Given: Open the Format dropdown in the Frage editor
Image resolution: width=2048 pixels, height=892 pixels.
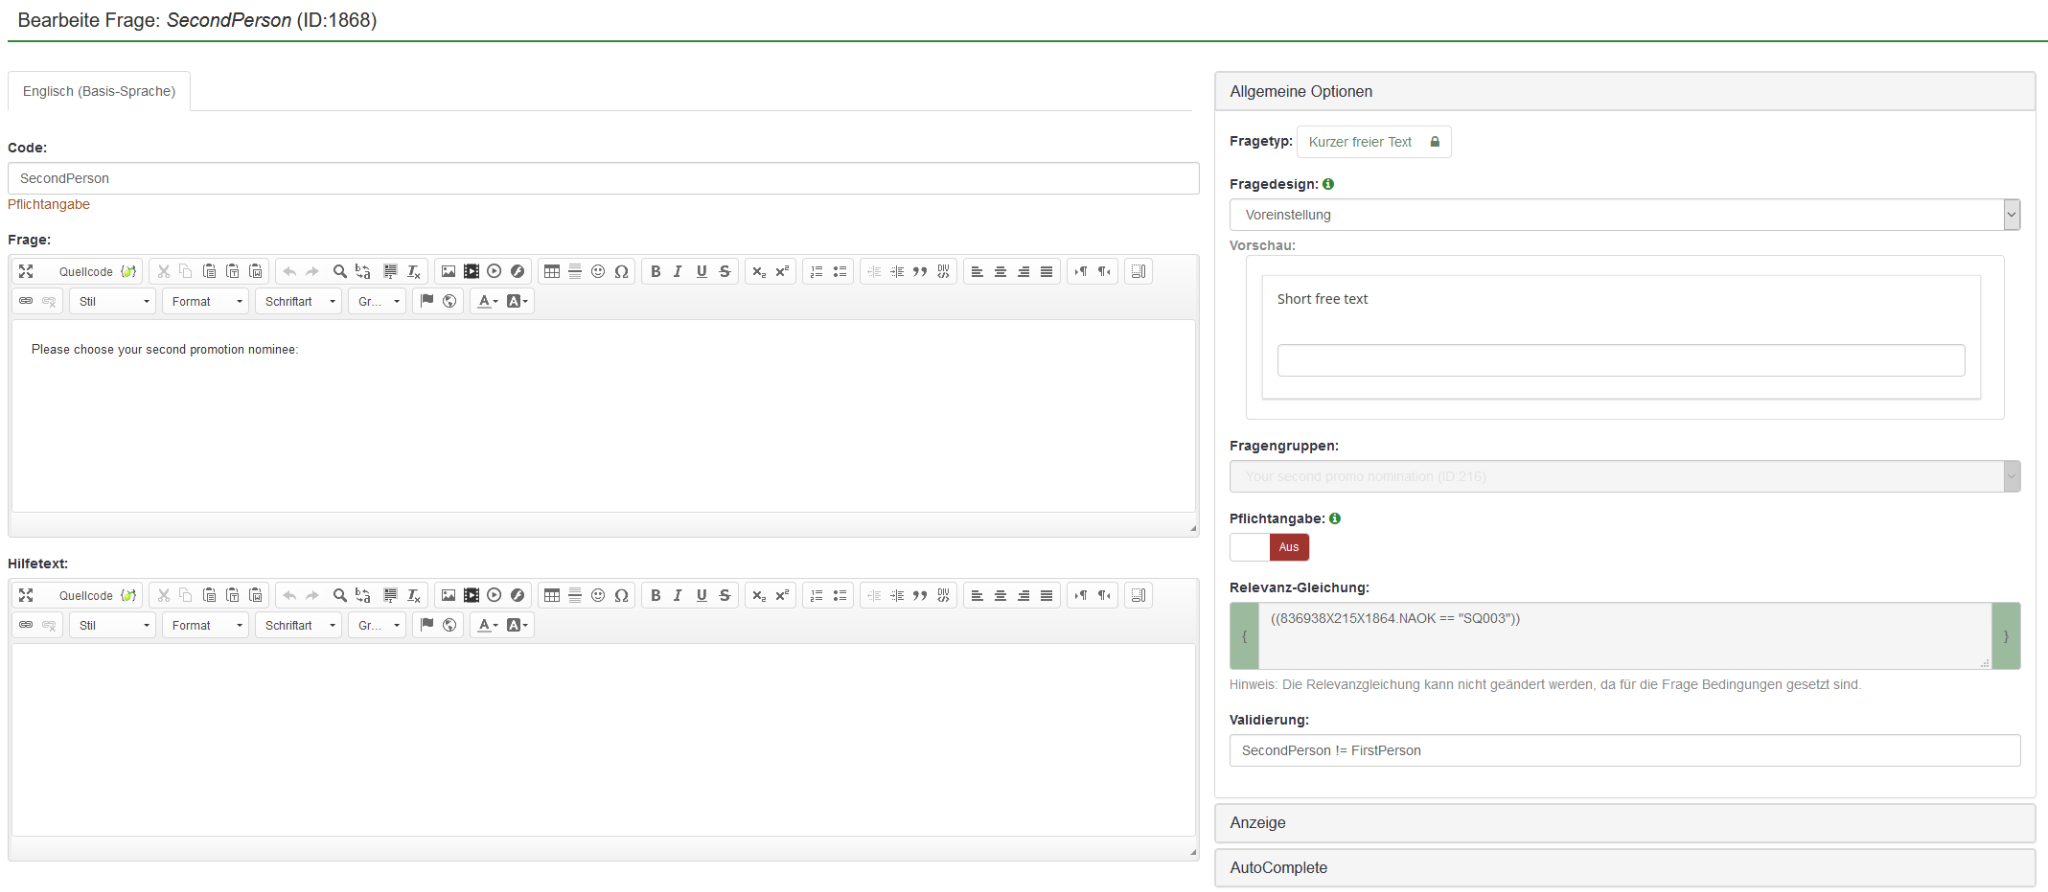Looking at the screenshot, I should pyautogui.click(x=206, y=301).
